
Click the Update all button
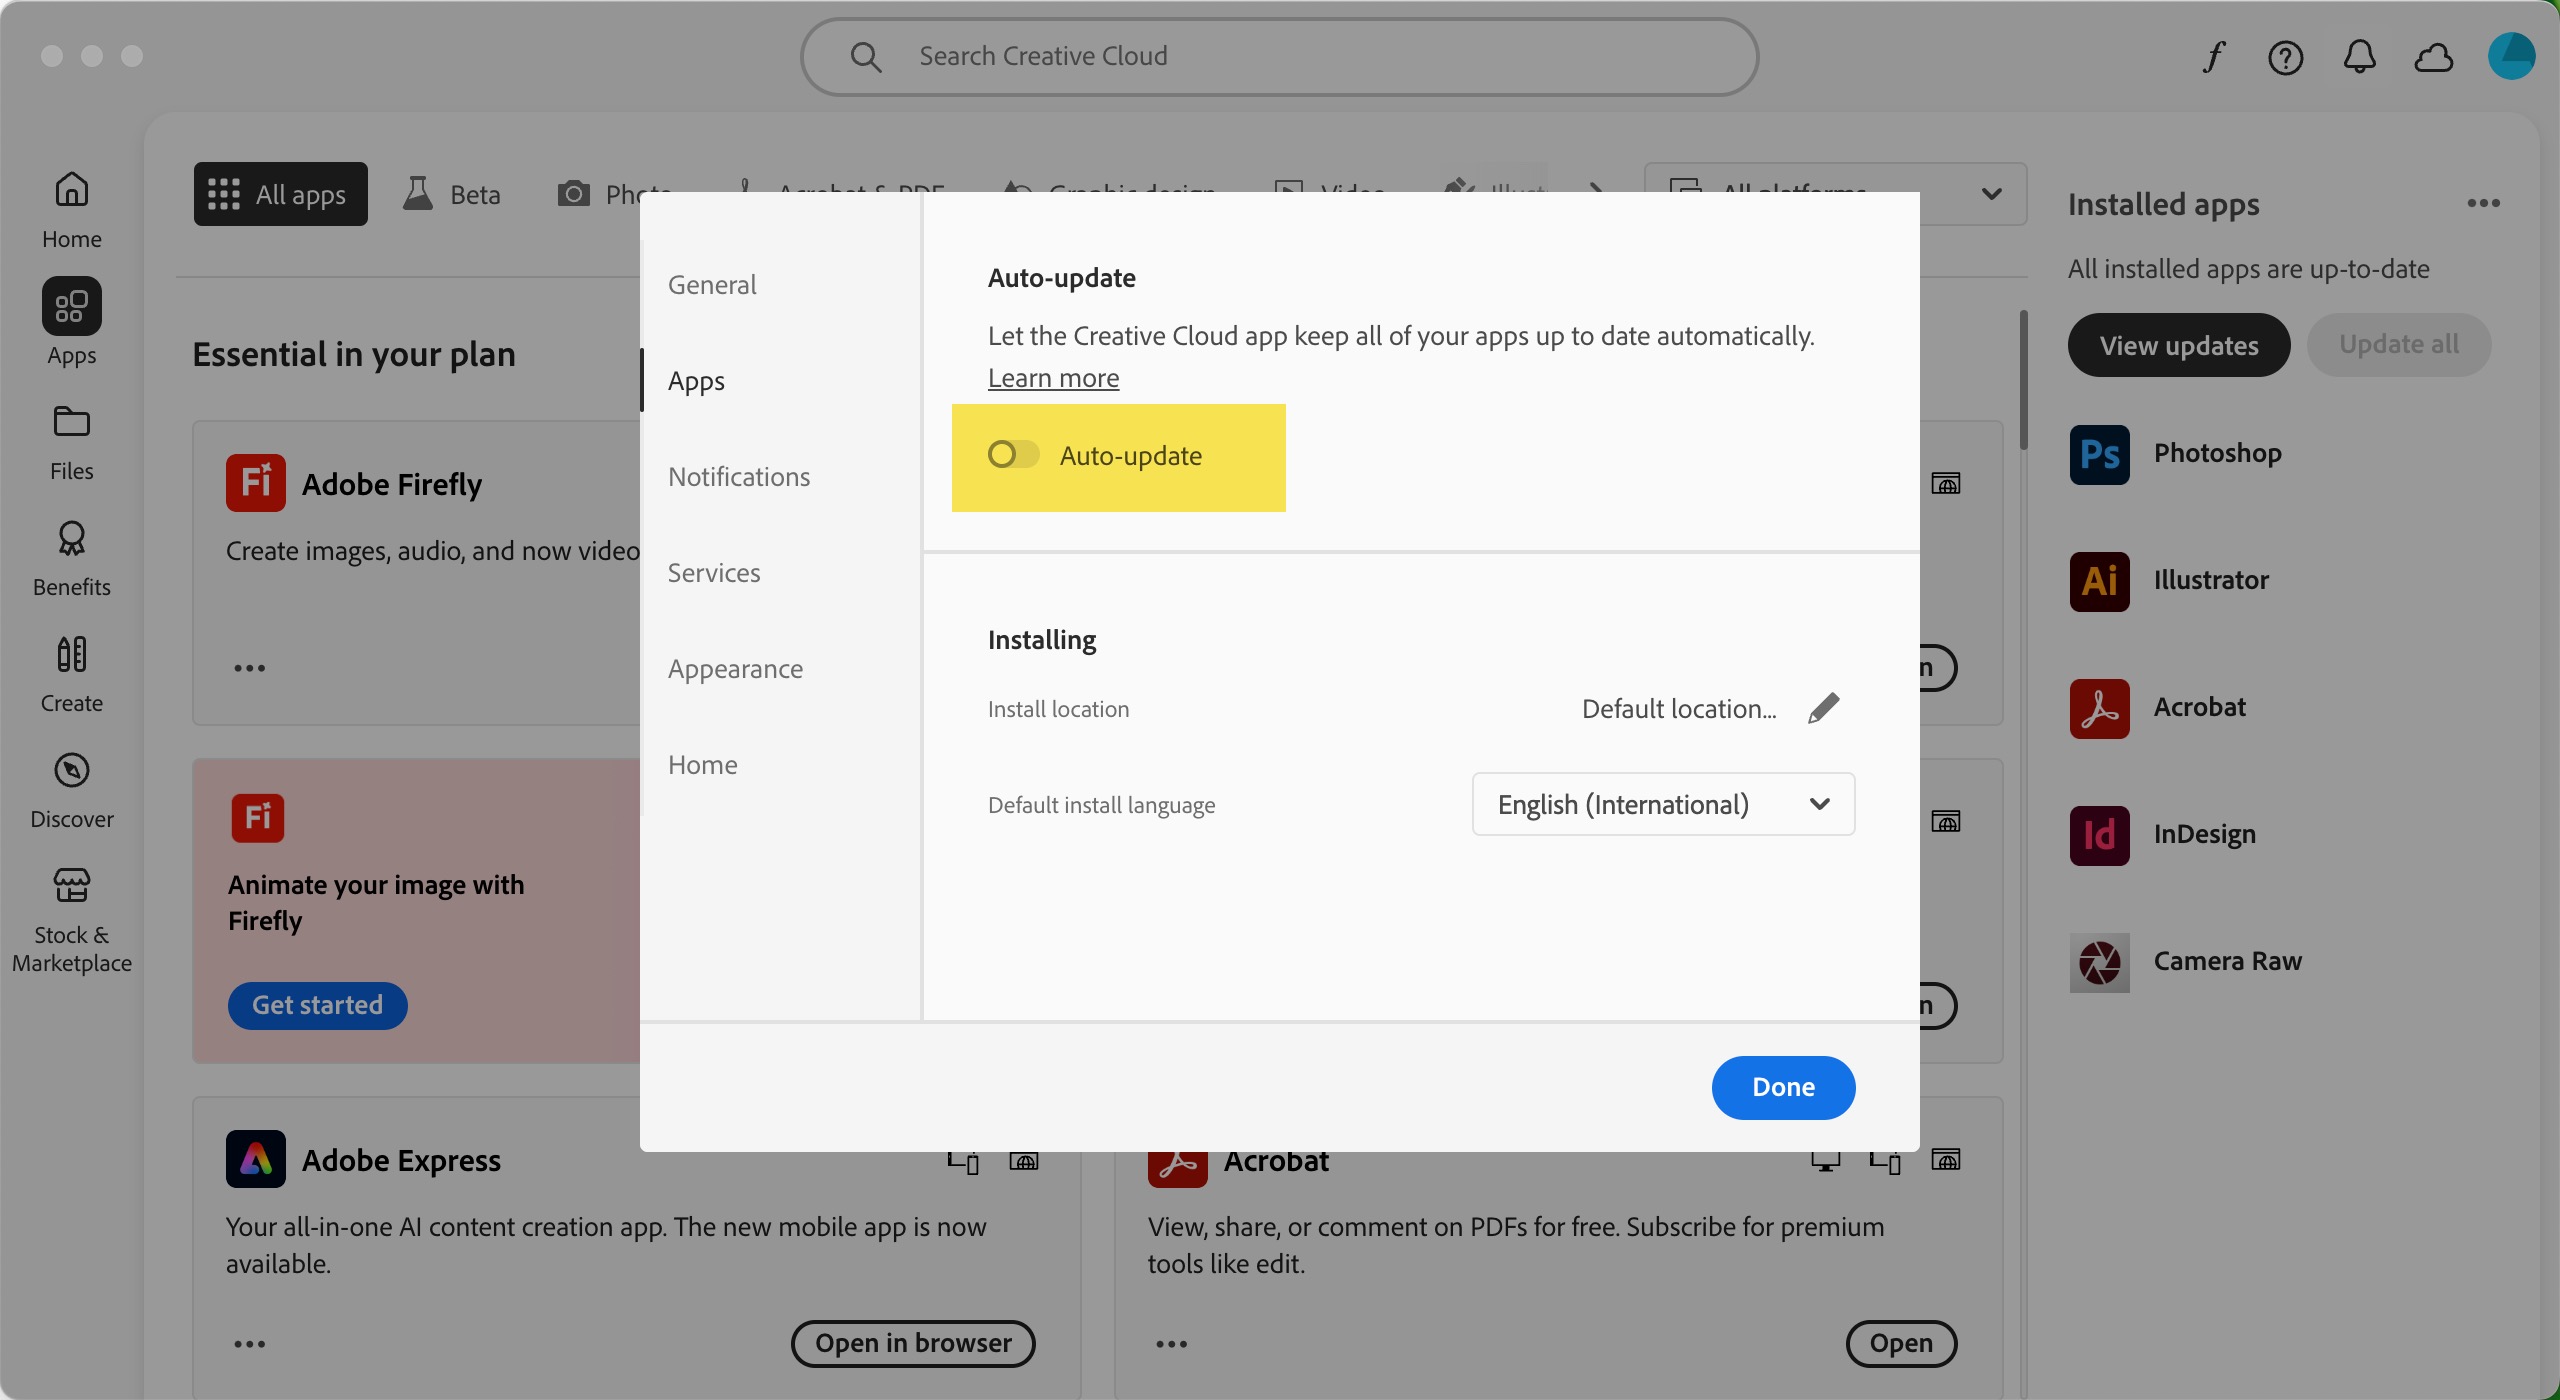click(x=2398, y=345)
